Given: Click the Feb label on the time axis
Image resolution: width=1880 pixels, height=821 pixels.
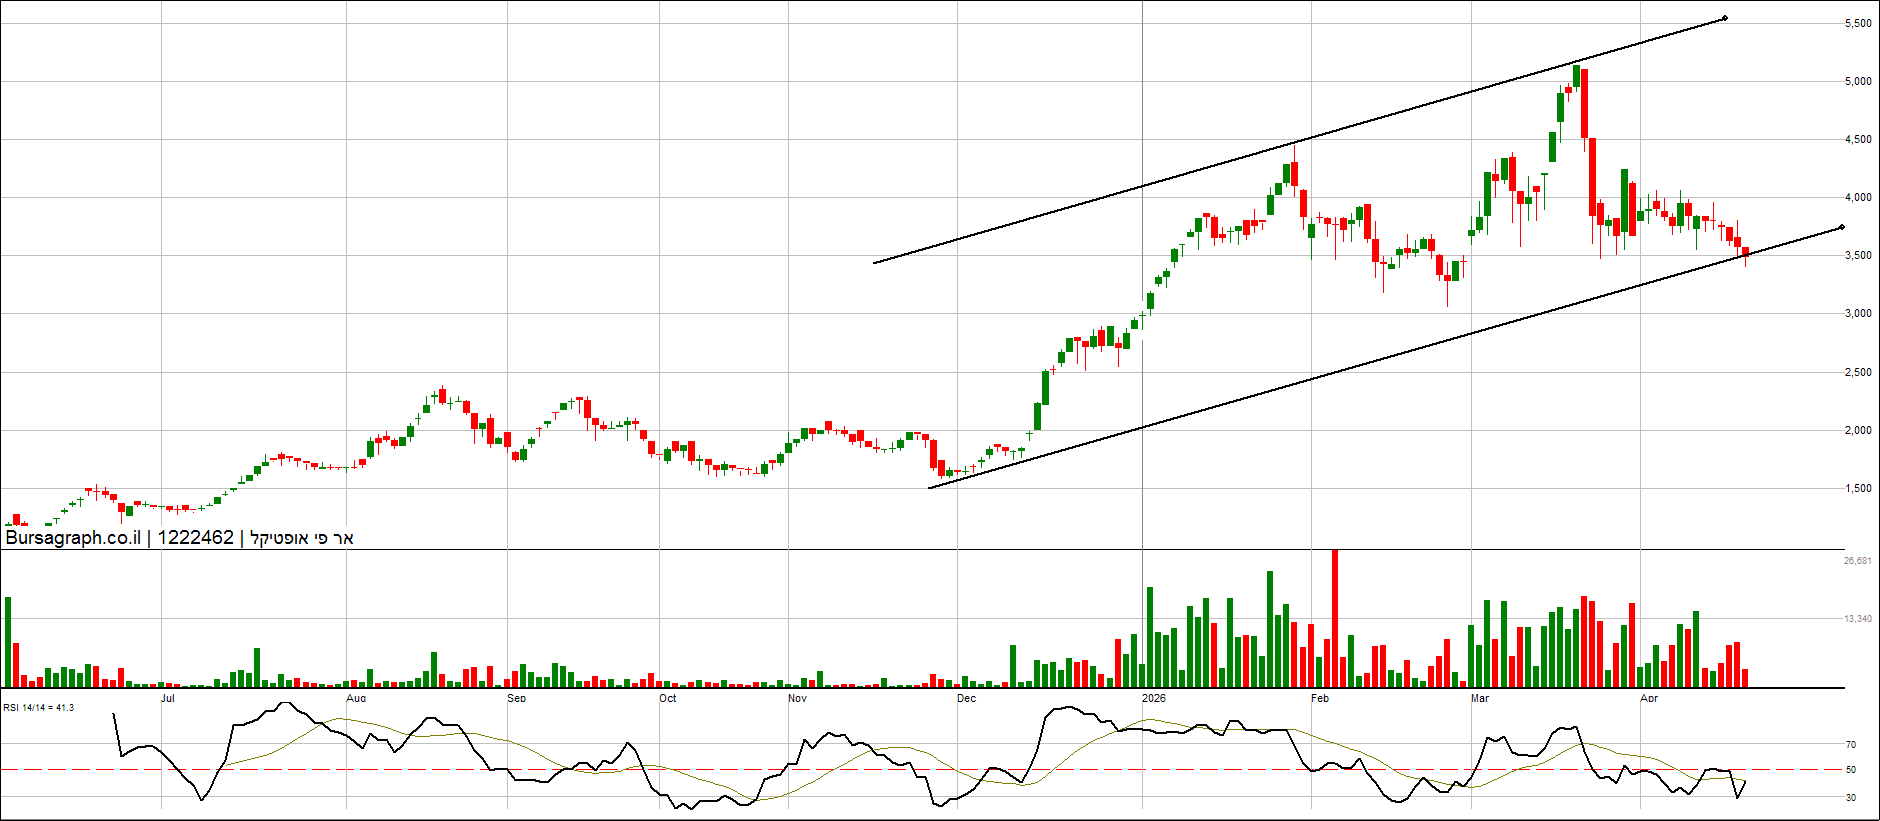Looking at the screenshot, I should click(x=1320, y=698).
